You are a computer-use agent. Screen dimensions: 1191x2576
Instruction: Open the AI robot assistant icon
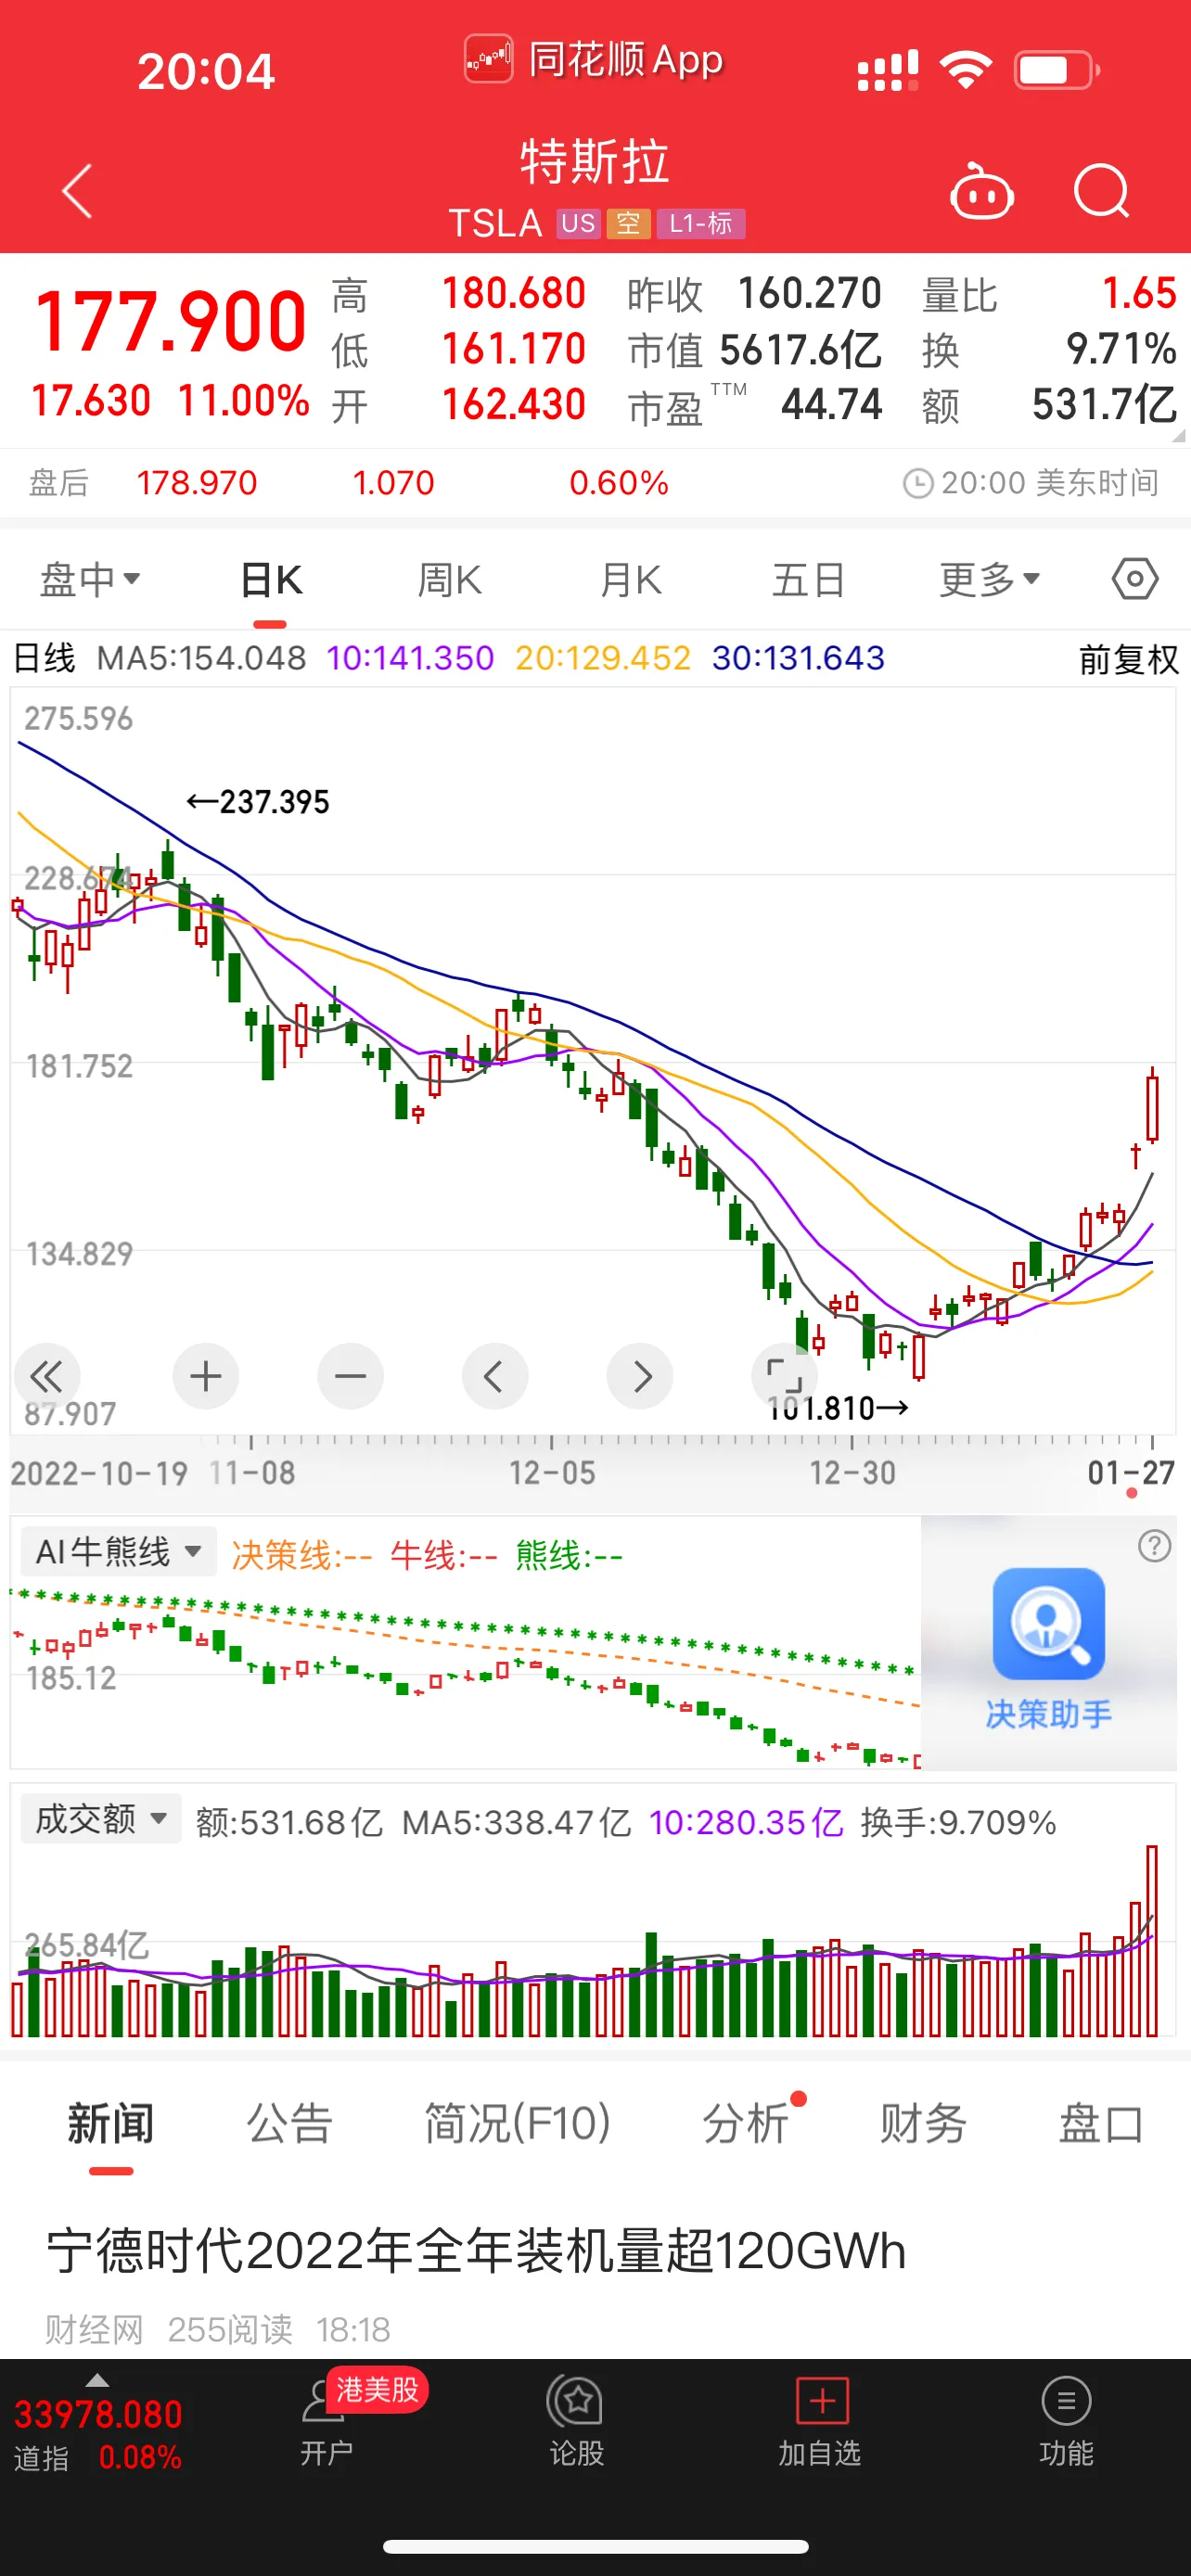click(981, 192)
